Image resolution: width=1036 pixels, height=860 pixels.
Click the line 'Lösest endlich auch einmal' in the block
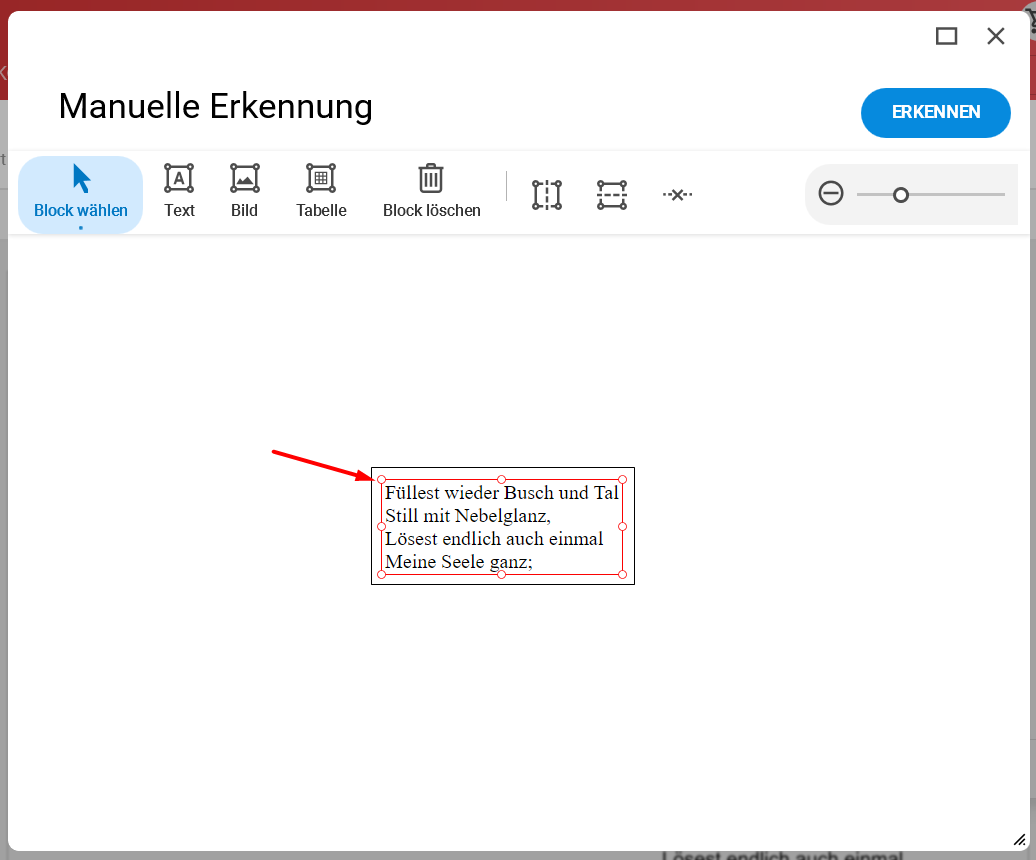coord(494,539)
